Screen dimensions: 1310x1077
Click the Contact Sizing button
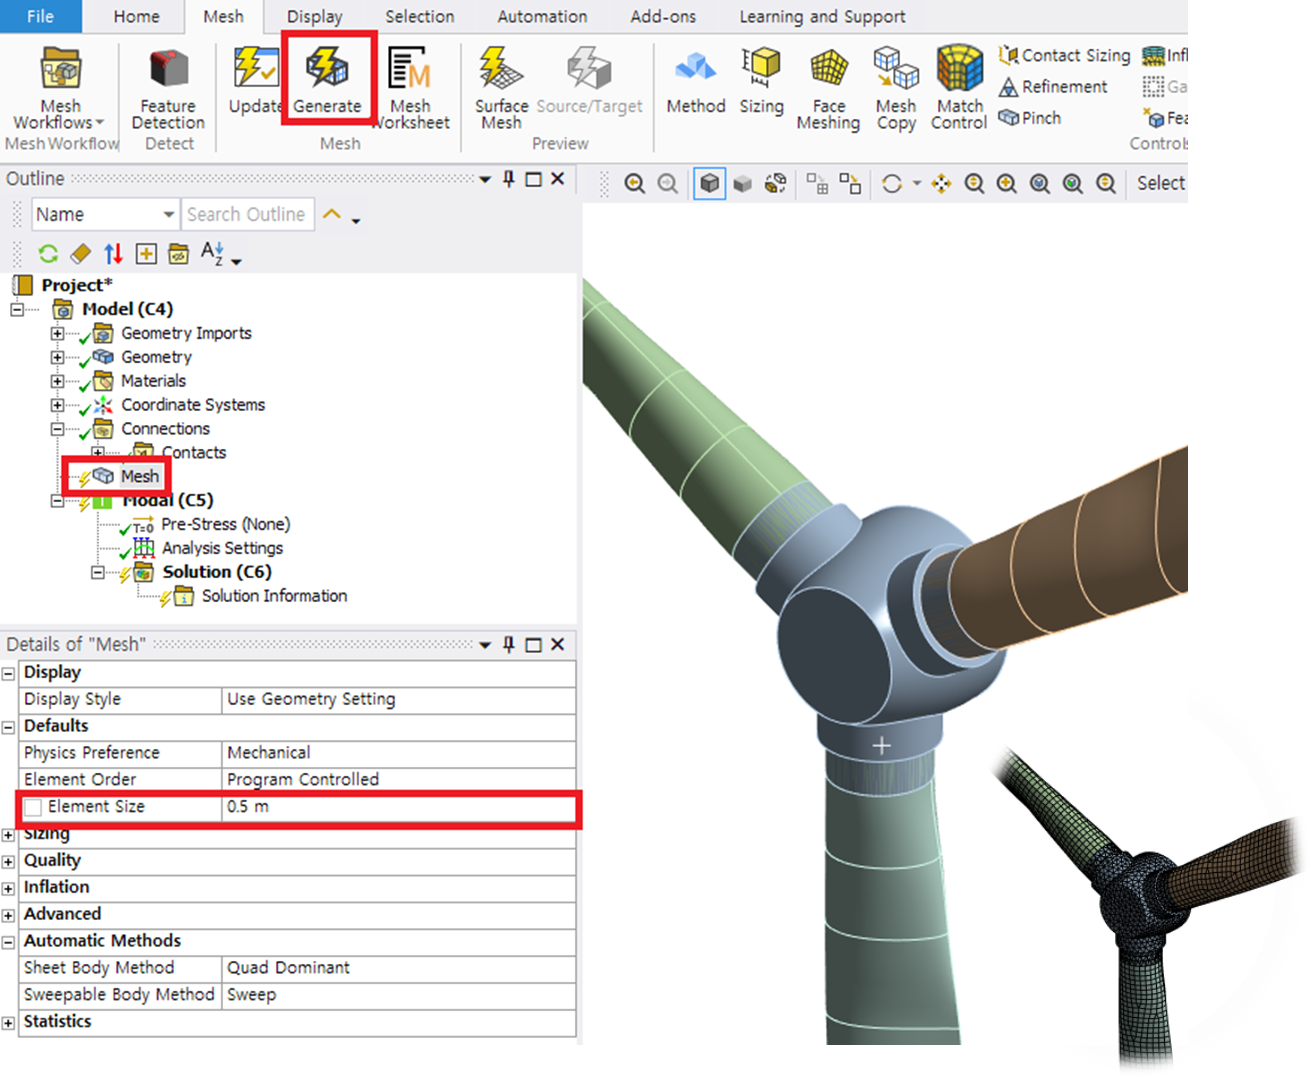pyautogui.click(x=1065, y=56)
